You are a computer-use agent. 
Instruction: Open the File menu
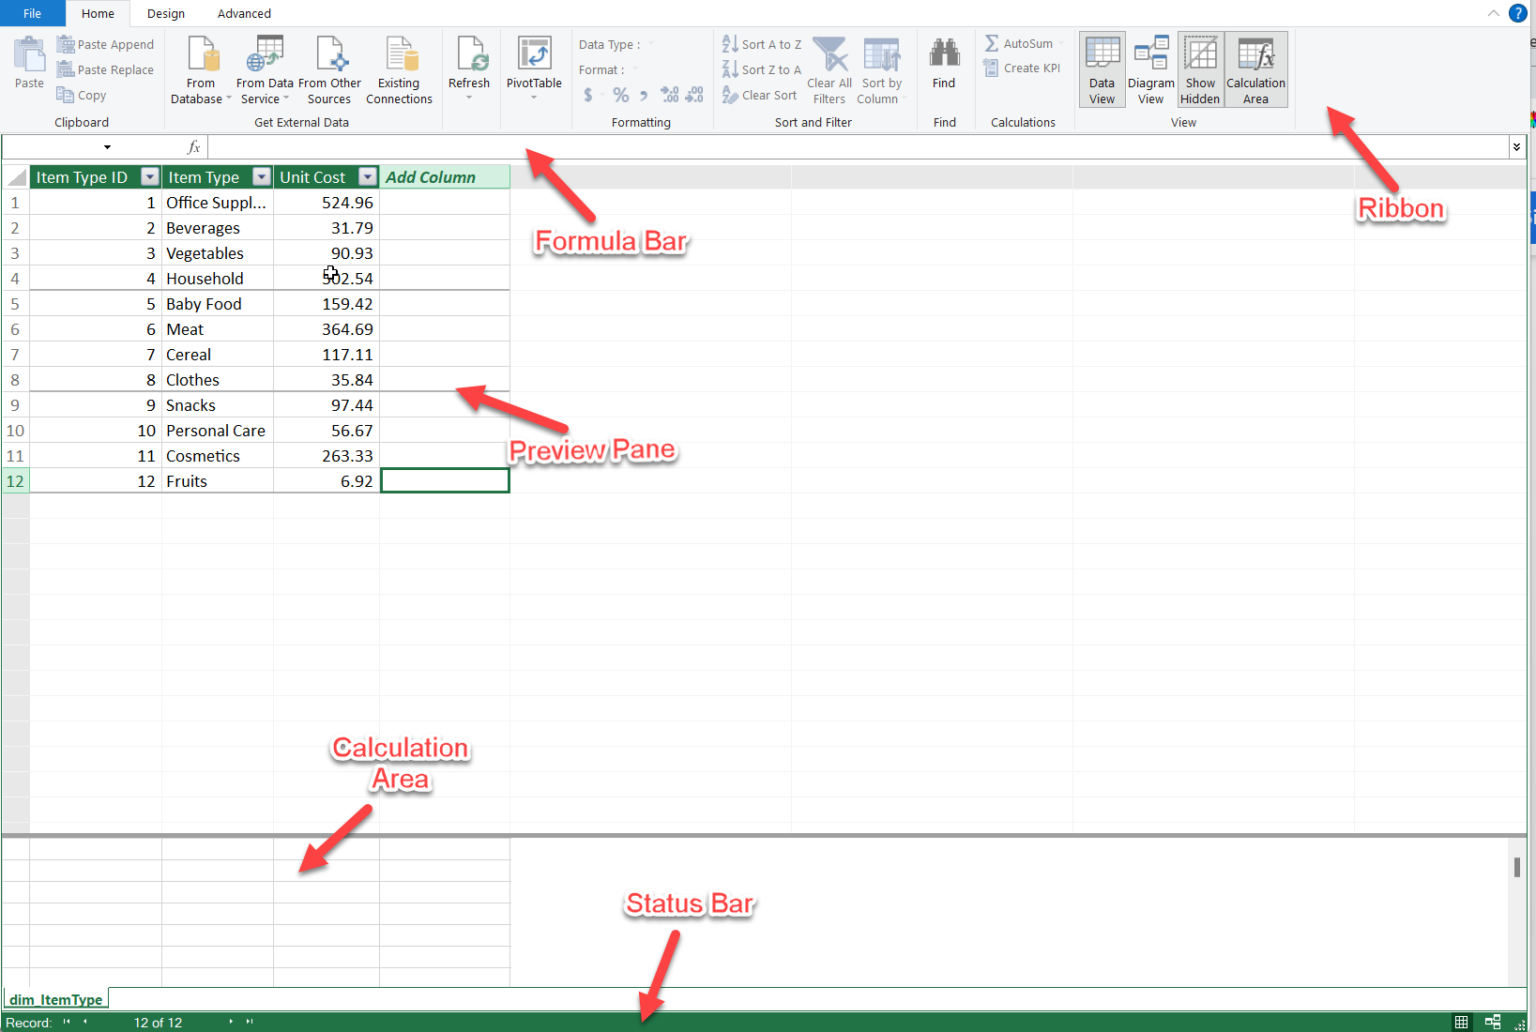tap(32, 13)
